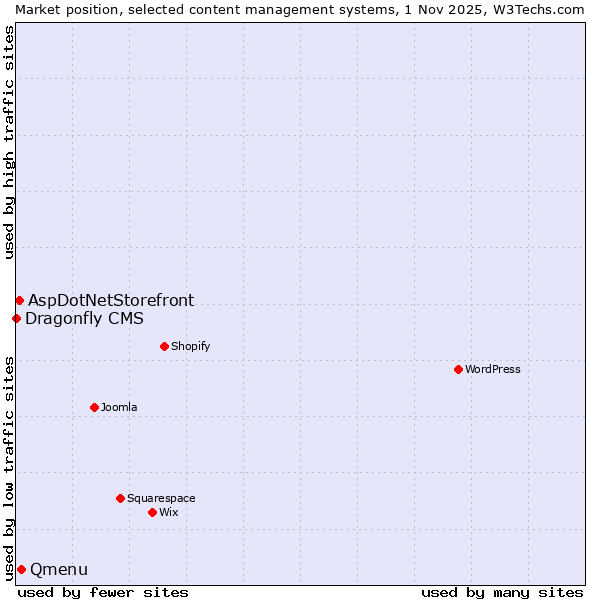Select the Shopify label text
The image size is (600, 600).
coord(190,346)
